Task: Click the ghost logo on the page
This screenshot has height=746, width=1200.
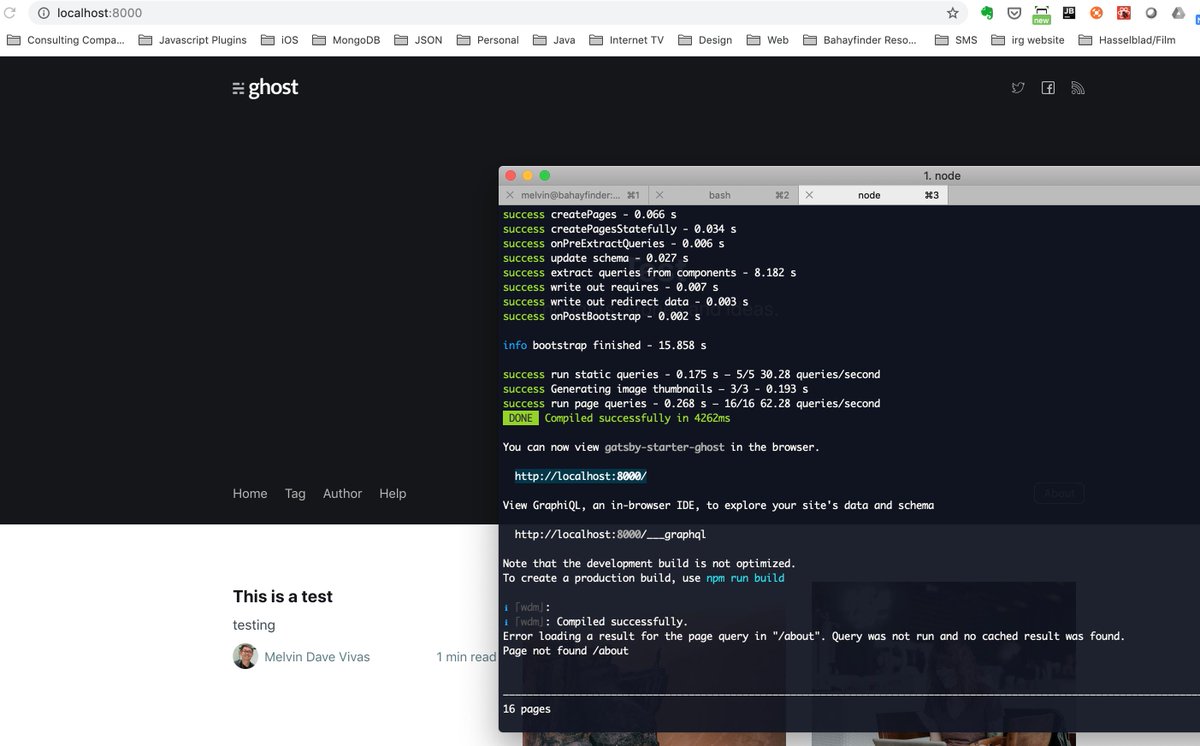Action: [265, 88]
